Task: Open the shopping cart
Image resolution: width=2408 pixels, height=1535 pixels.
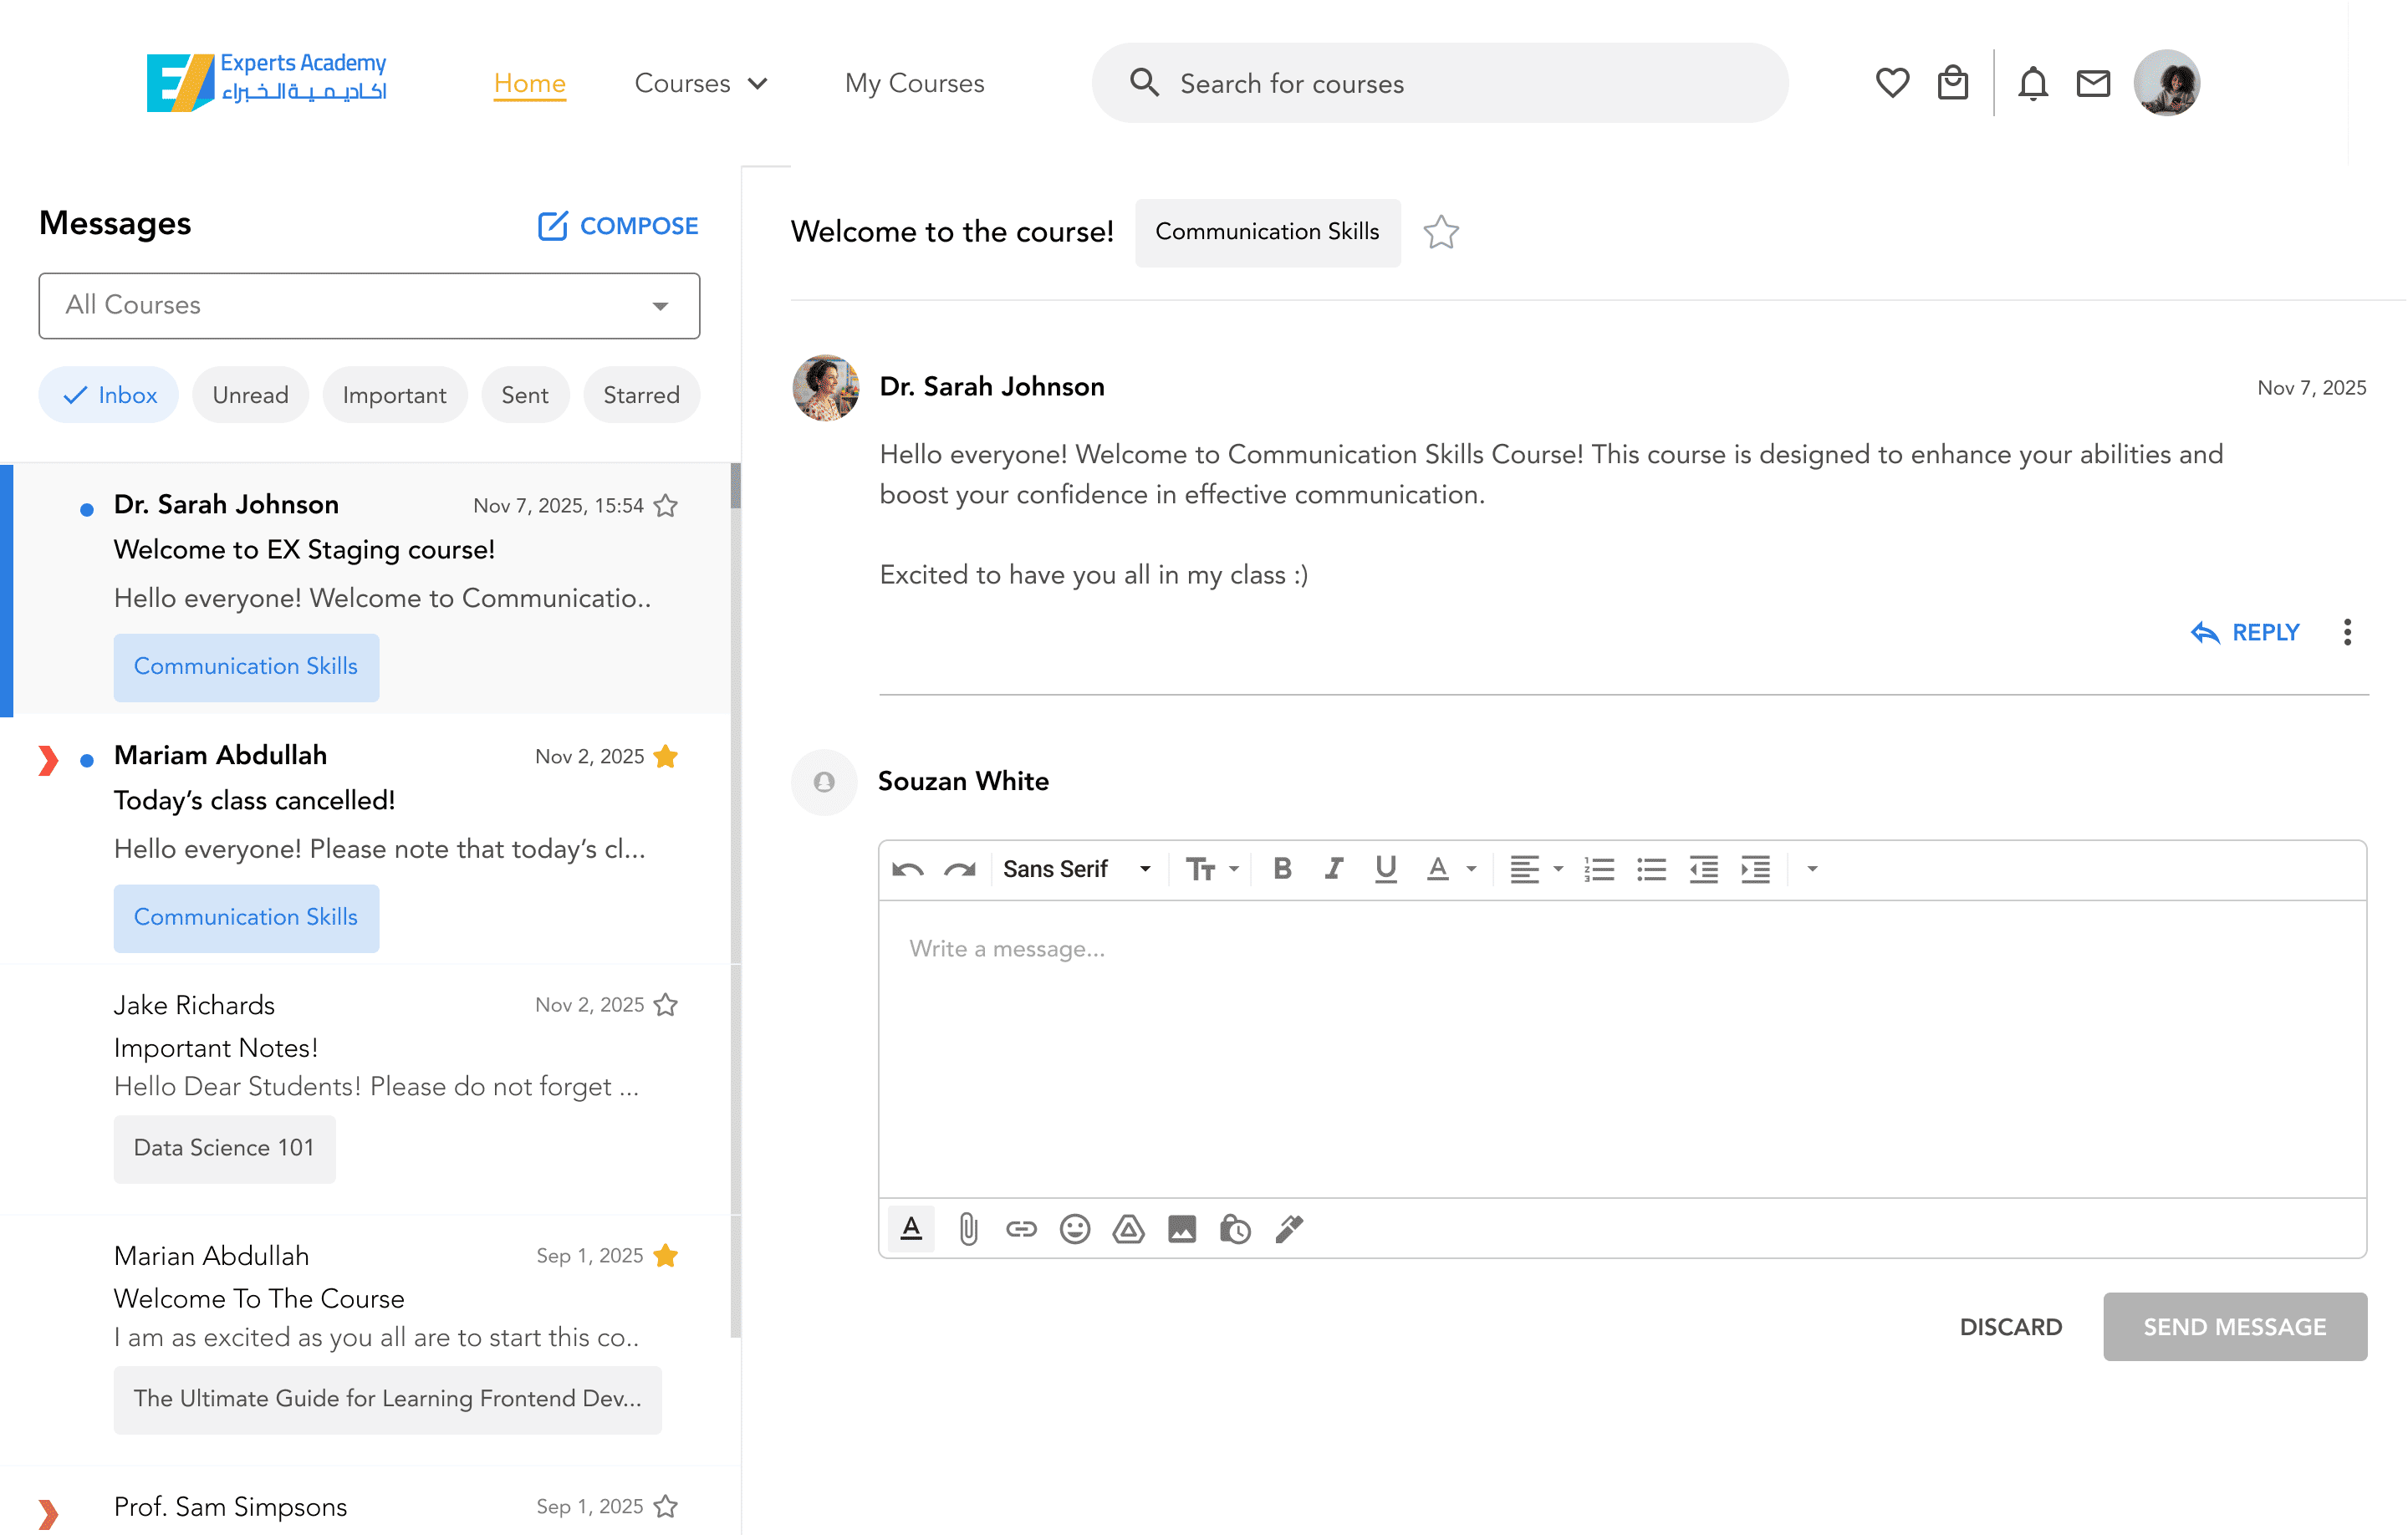Action: pos(1953,82)
